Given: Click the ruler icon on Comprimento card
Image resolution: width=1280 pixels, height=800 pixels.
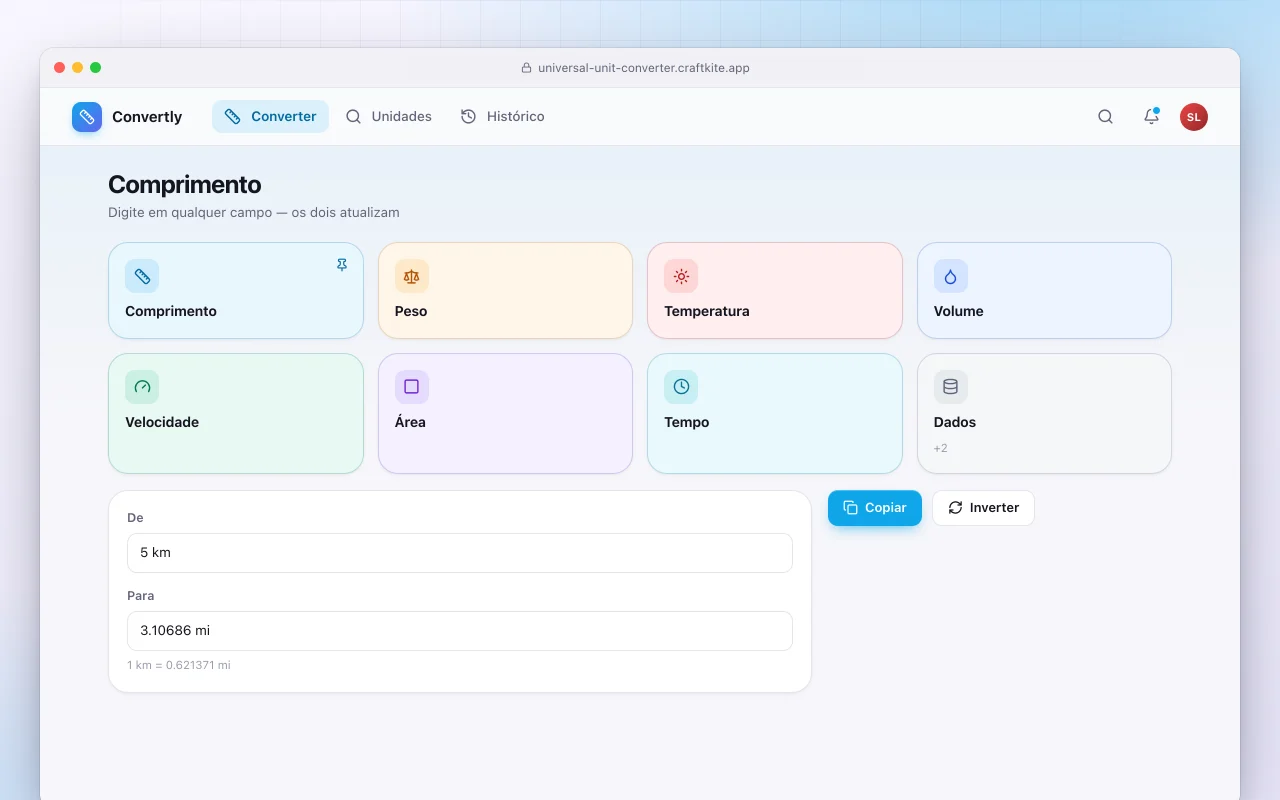Looking at the screenshot, I should pyautogui.click(x=142, y=276).
